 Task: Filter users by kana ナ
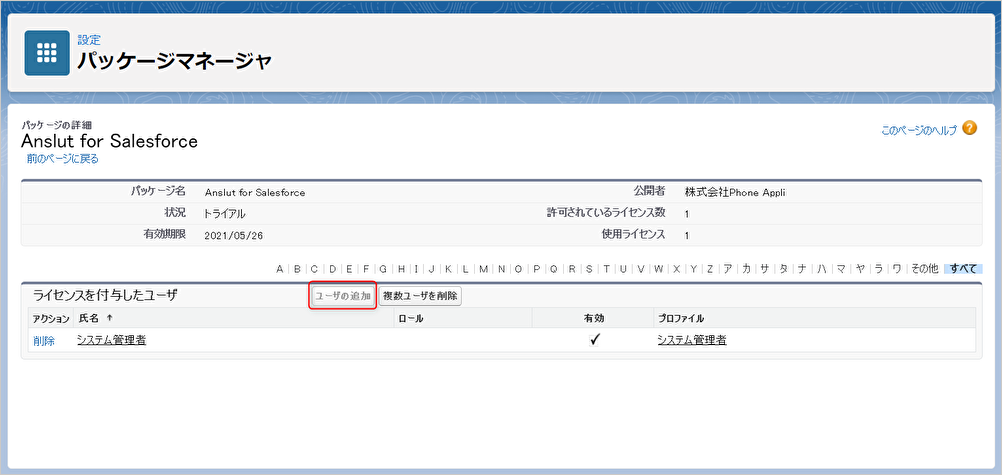point(802,269)
